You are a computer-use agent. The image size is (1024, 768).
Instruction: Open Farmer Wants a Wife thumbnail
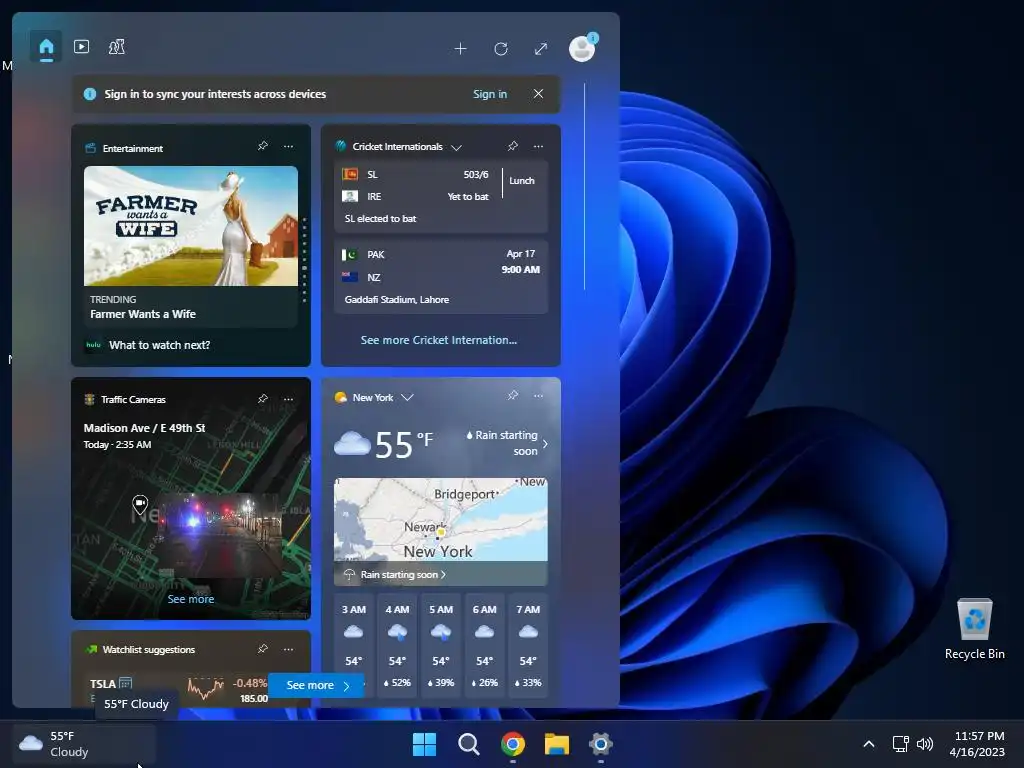(x=191, y=226)
